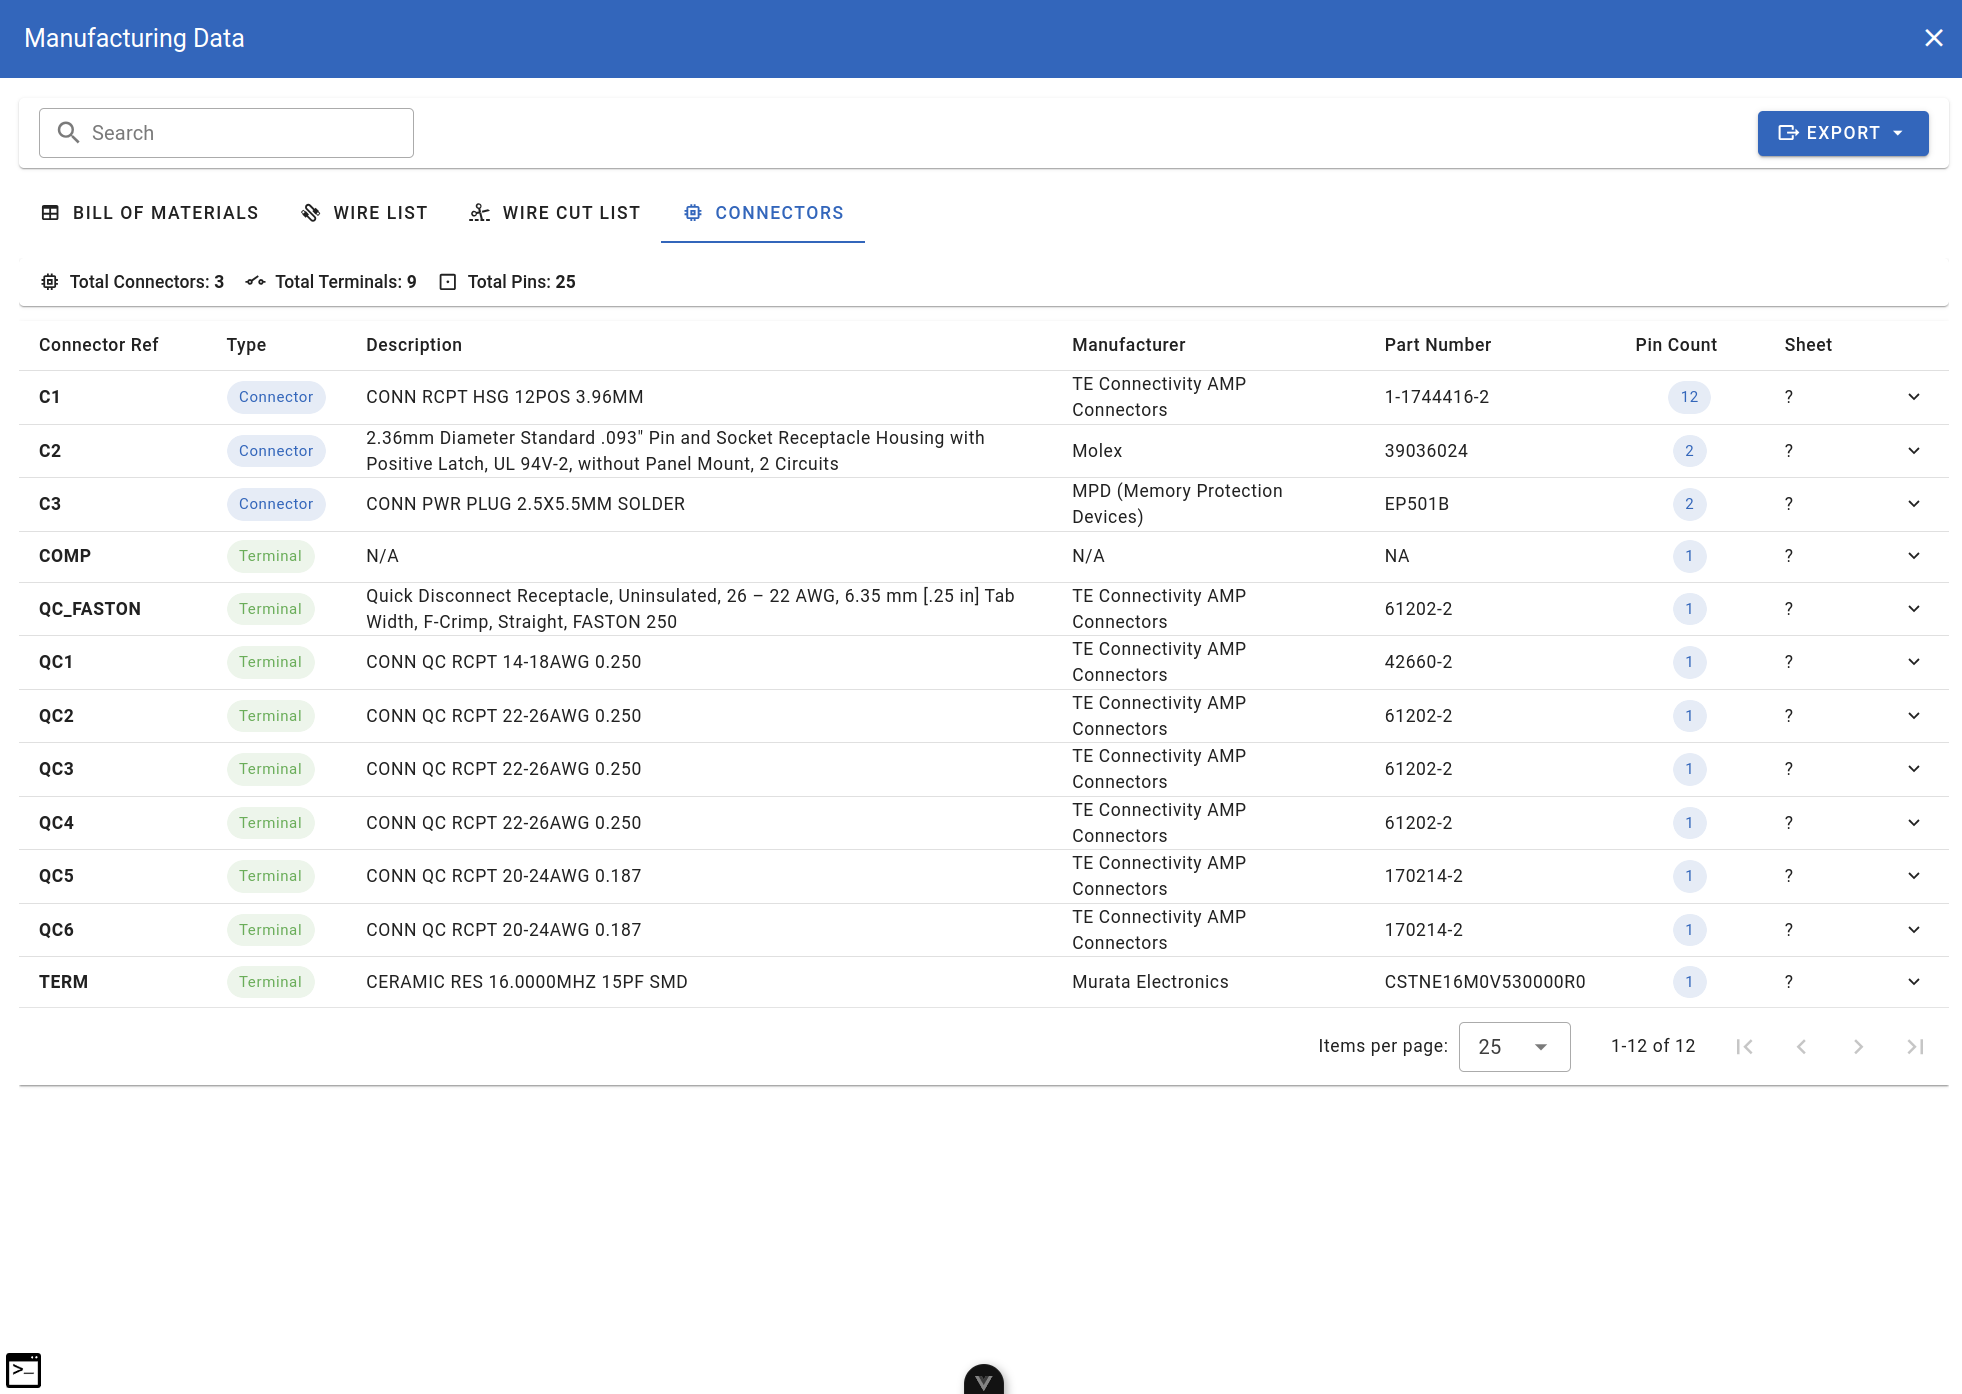Click the Total Connectors chip icon
Screen dimensions: 1962x1394
click(49, 282)
